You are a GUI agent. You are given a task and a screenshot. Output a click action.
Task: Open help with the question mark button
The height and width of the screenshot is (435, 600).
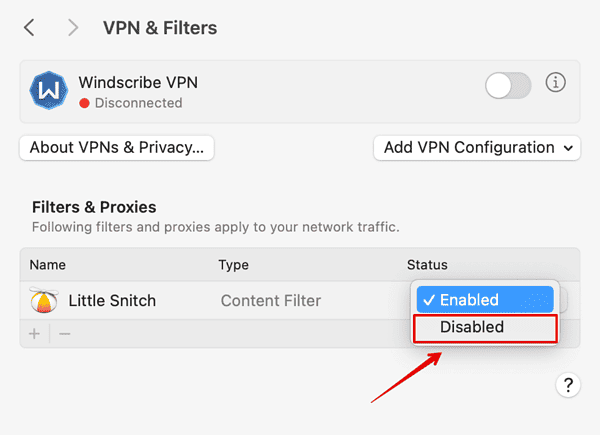(567, 385)
